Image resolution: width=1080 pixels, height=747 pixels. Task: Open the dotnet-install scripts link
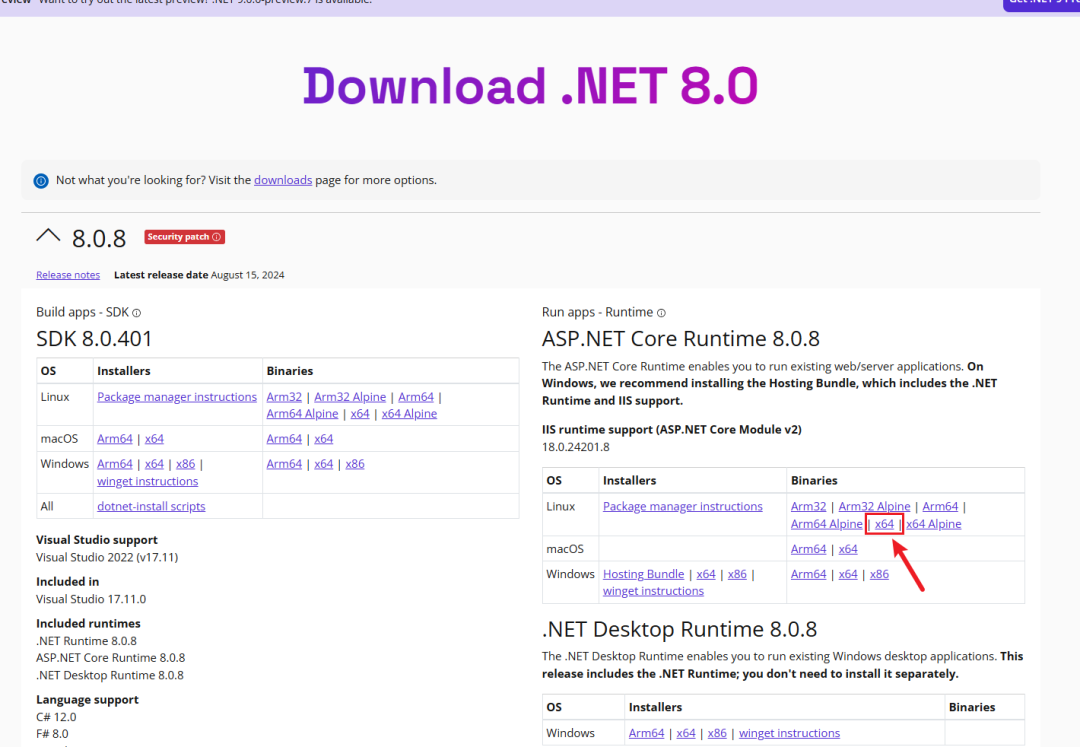[151, 505]
